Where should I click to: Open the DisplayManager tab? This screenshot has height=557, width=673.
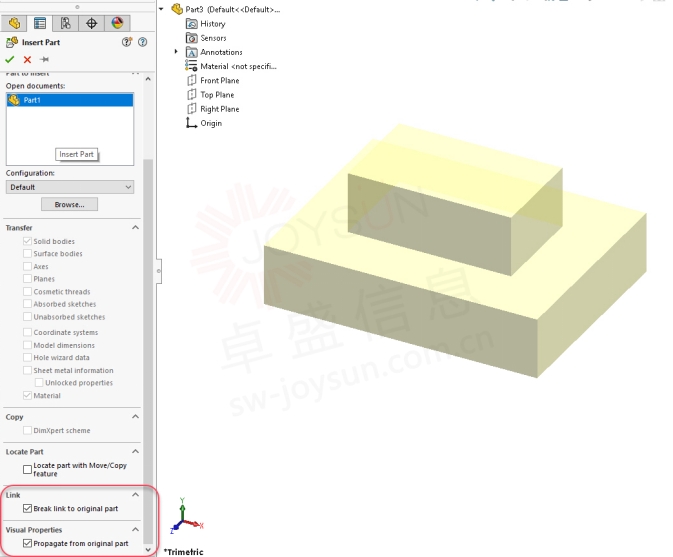pyautogui.click(x=117, y=23)
